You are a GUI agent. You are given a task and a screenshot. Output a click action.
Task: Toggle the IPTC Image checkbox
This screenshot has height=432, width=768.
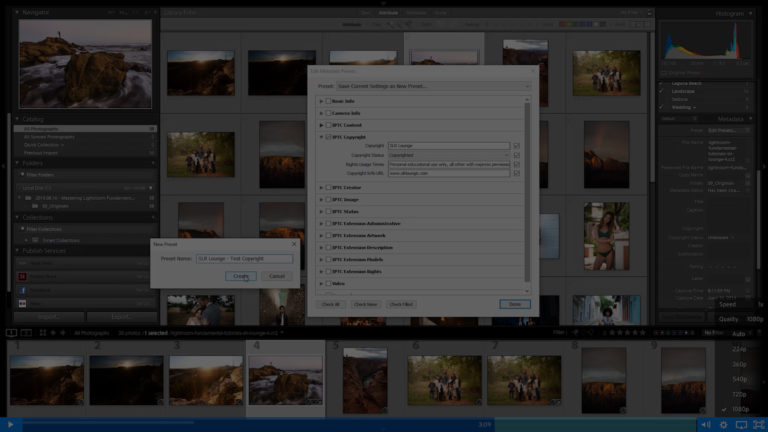[x=329, y=200]
